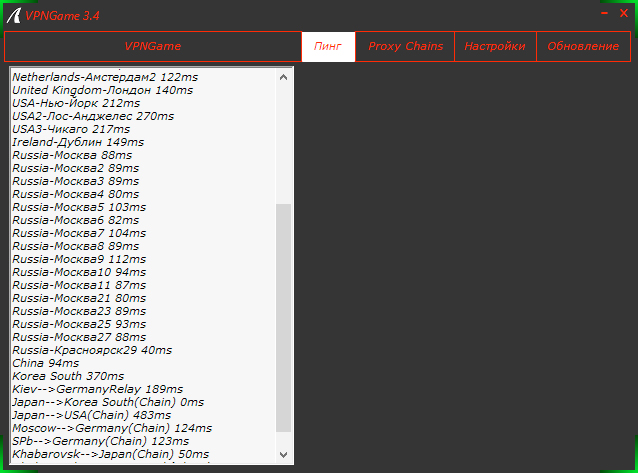Open the Обновление tab
The height and width of the screenshot is (473, 638).
(x=583, y=46)
